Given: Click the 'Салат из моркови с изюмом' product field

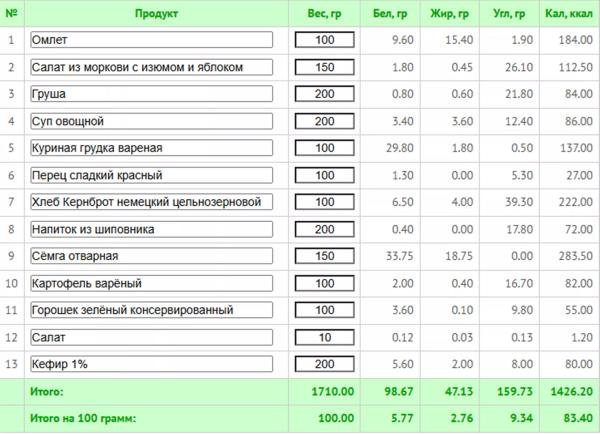Looking at the screenshot, I should (151, 67).
